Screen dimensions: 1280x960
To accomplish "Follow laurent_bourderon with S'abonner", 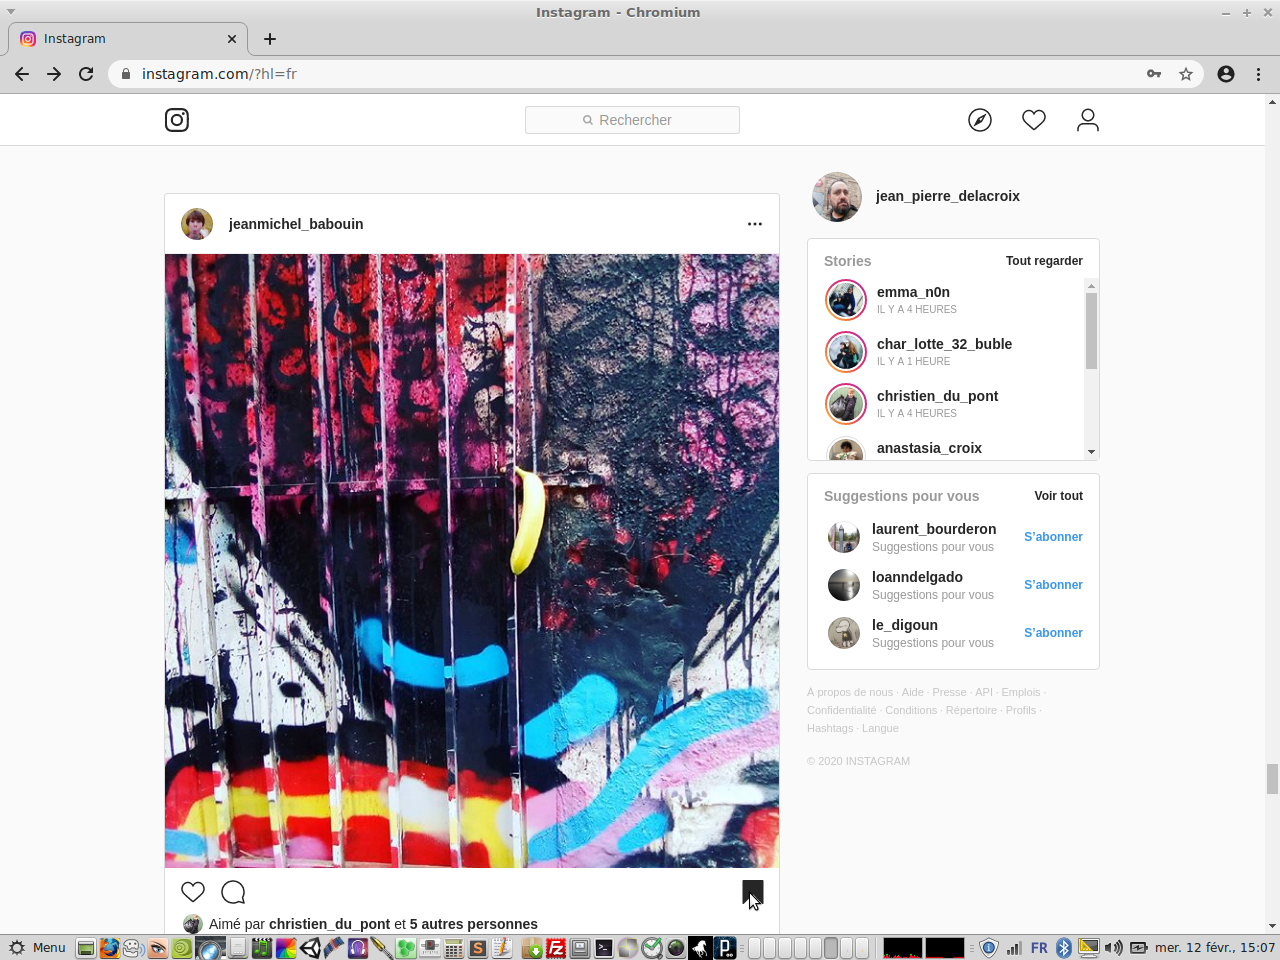I will click(1053, 537).
